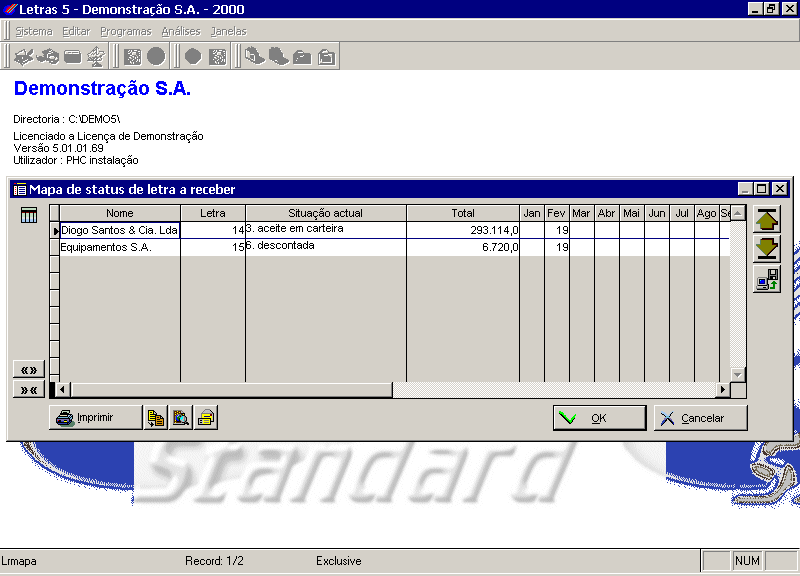Click the total value 6.720,0
The image size is (800, 576).
[x=463, y=247]
